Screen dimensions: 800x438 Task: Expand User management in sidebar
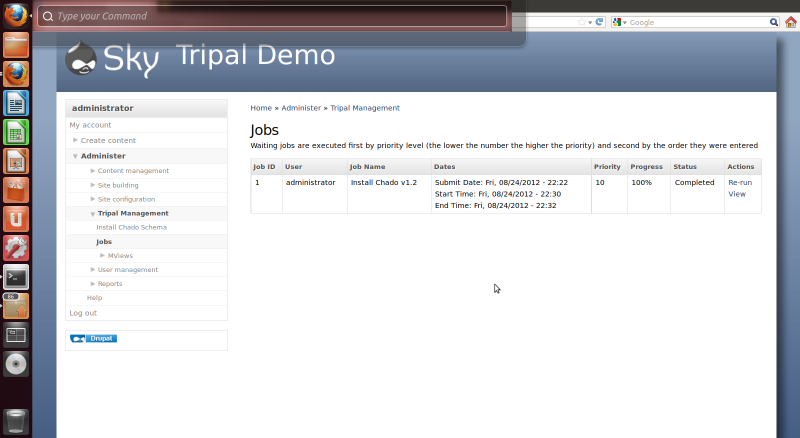click(93, 270)
